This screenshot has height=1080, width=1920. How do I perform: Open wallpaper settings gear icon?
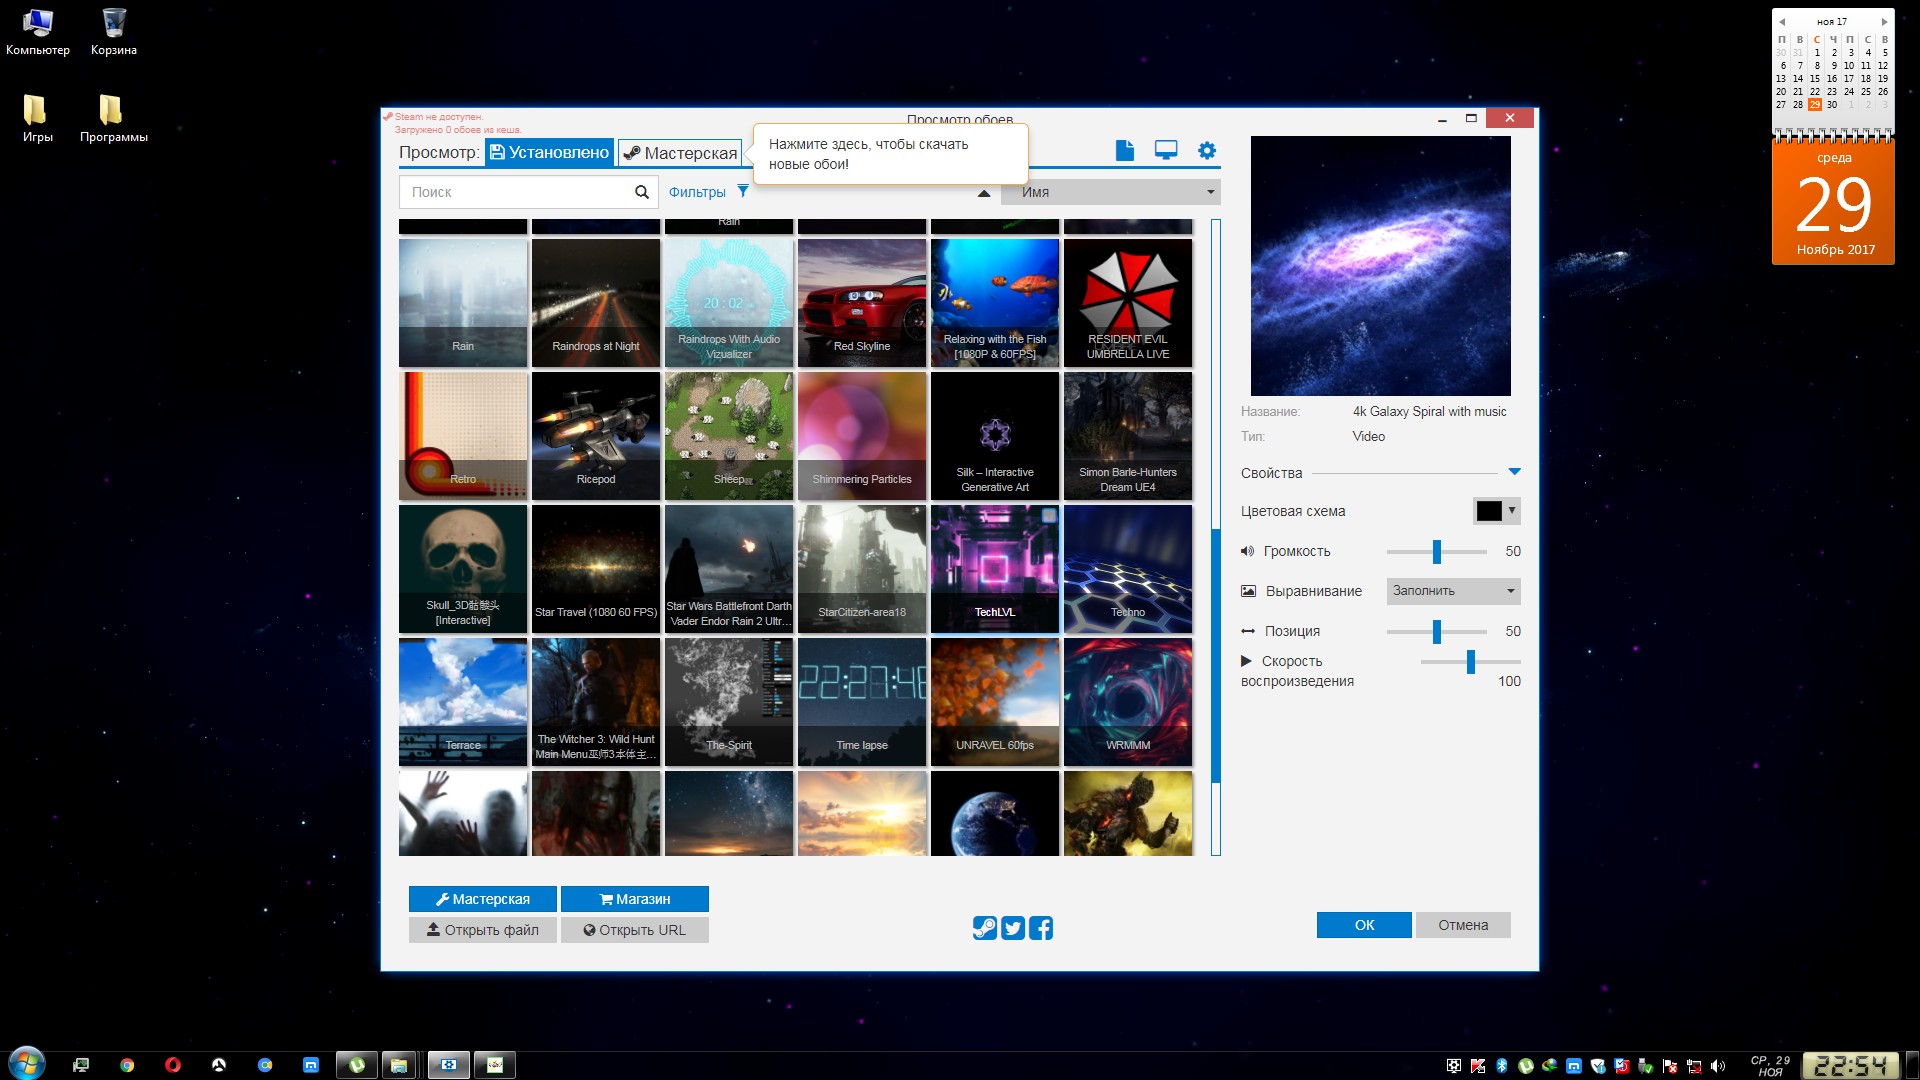pyautogui.click(x=1207, y=149)
